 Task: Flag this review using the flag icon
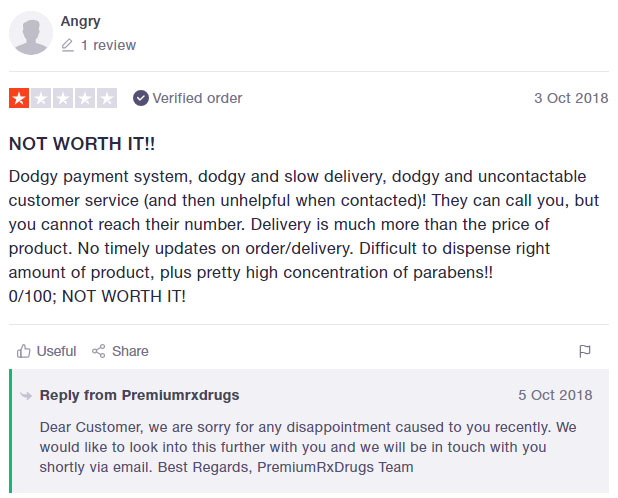point(585,351)
